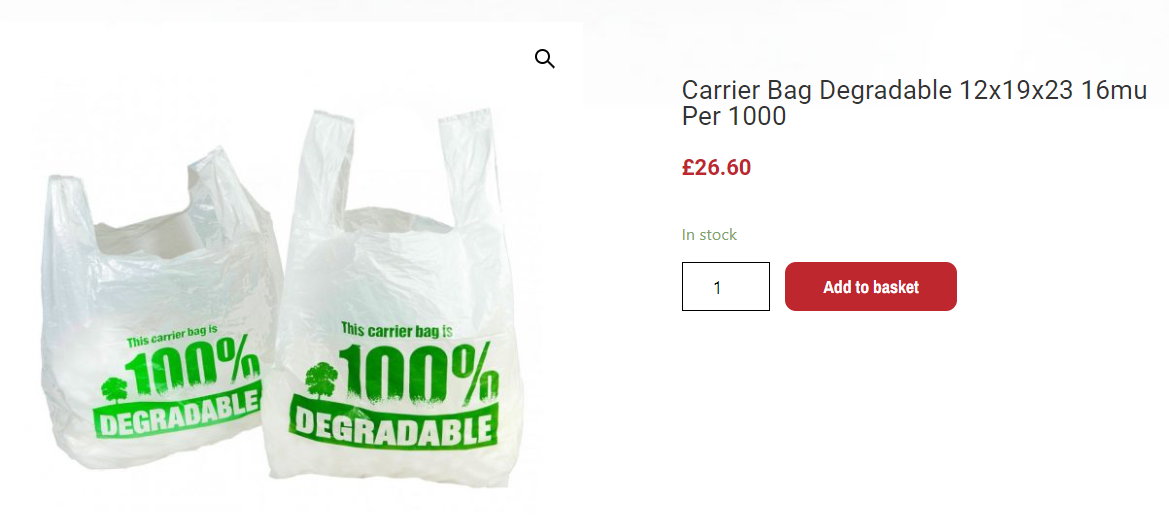
Task: Click the tree logo on the left bag
Action: (x=114, y=390)
